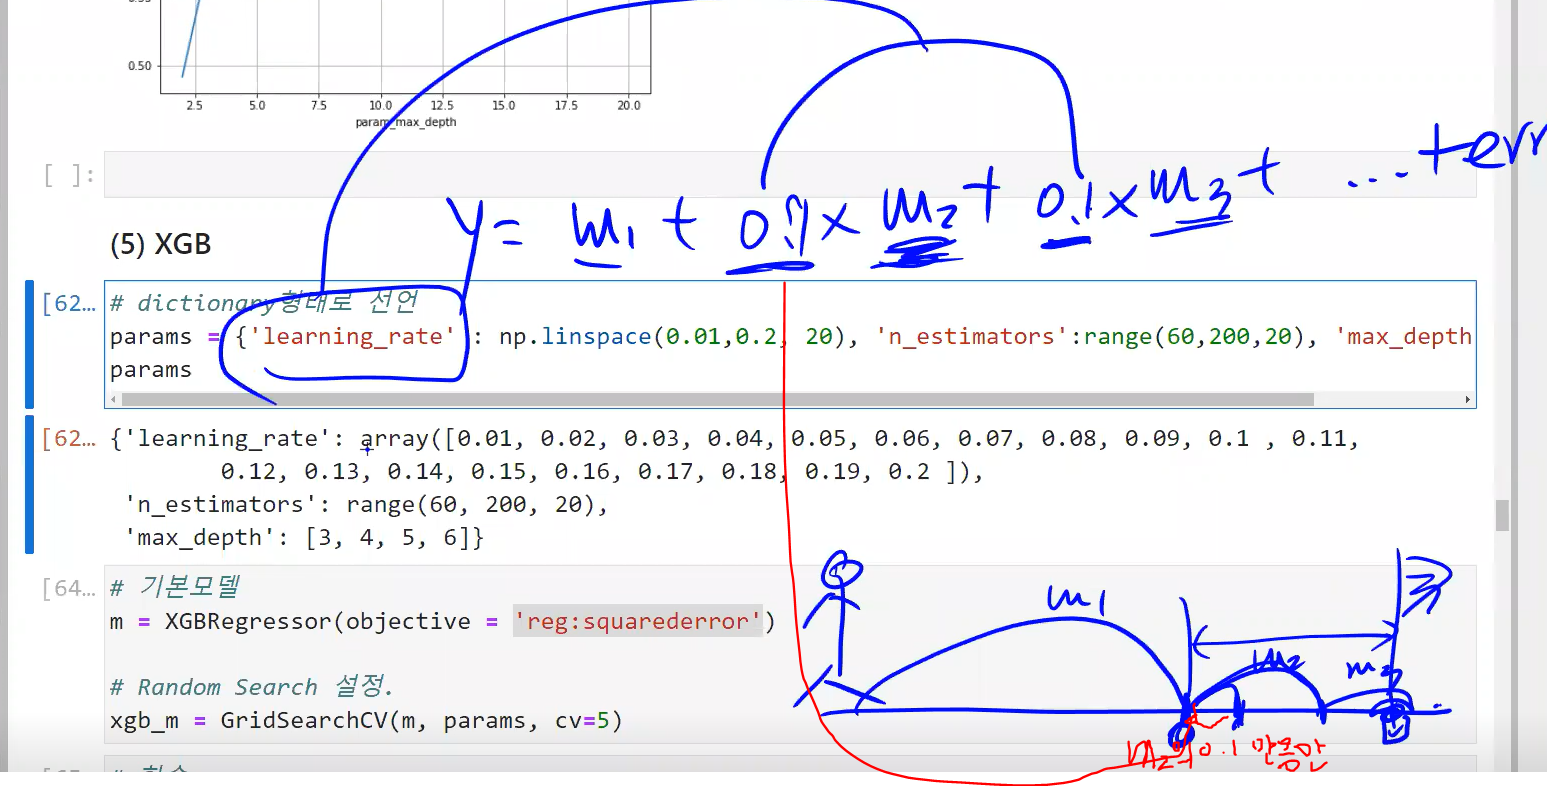Click the np.linspace call in code
This screenshot has width=1547, height=786.
point(680,337)
